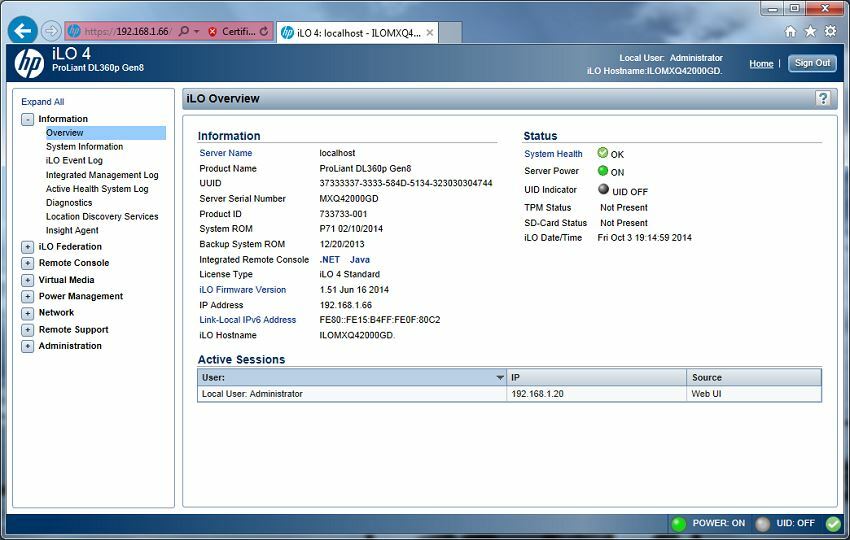Click the HP logo in header
Image resolution: width=850 pixels, height=540 pixels.
(x=29, y=63)
